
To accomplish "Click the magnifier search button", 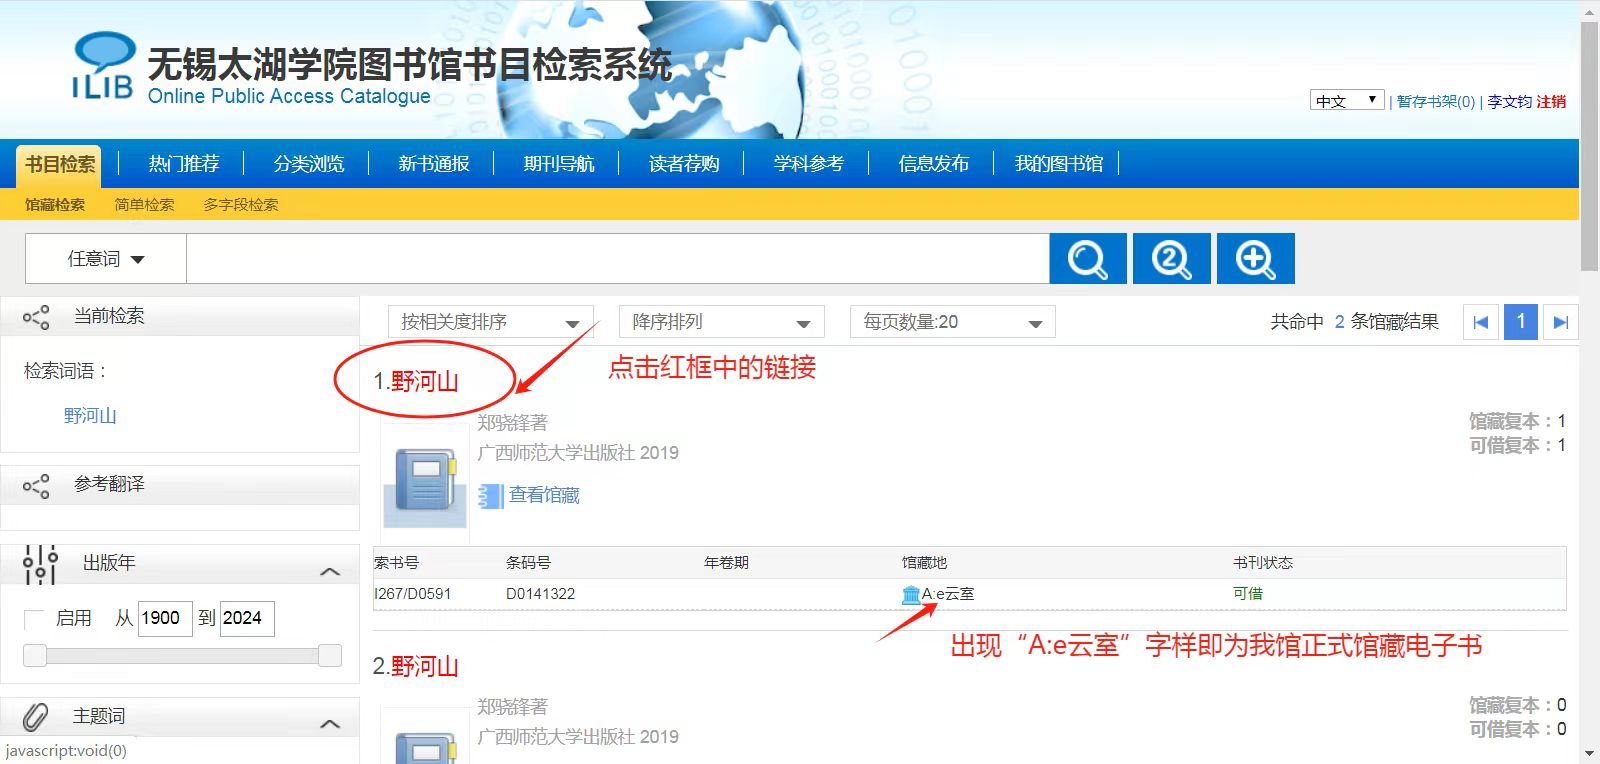I will (1087, 259).
